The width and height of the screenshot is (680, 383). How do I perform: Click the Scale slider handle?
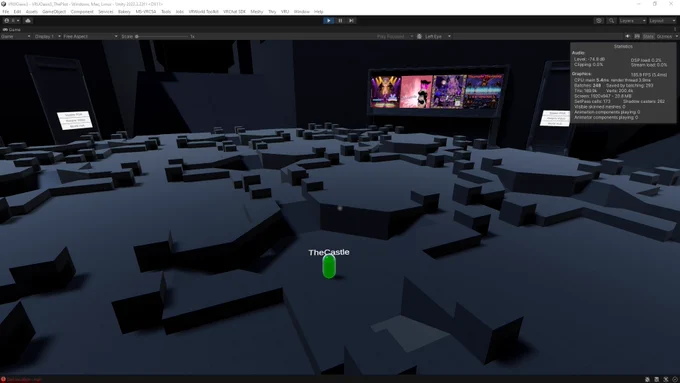tap(137, 36)
